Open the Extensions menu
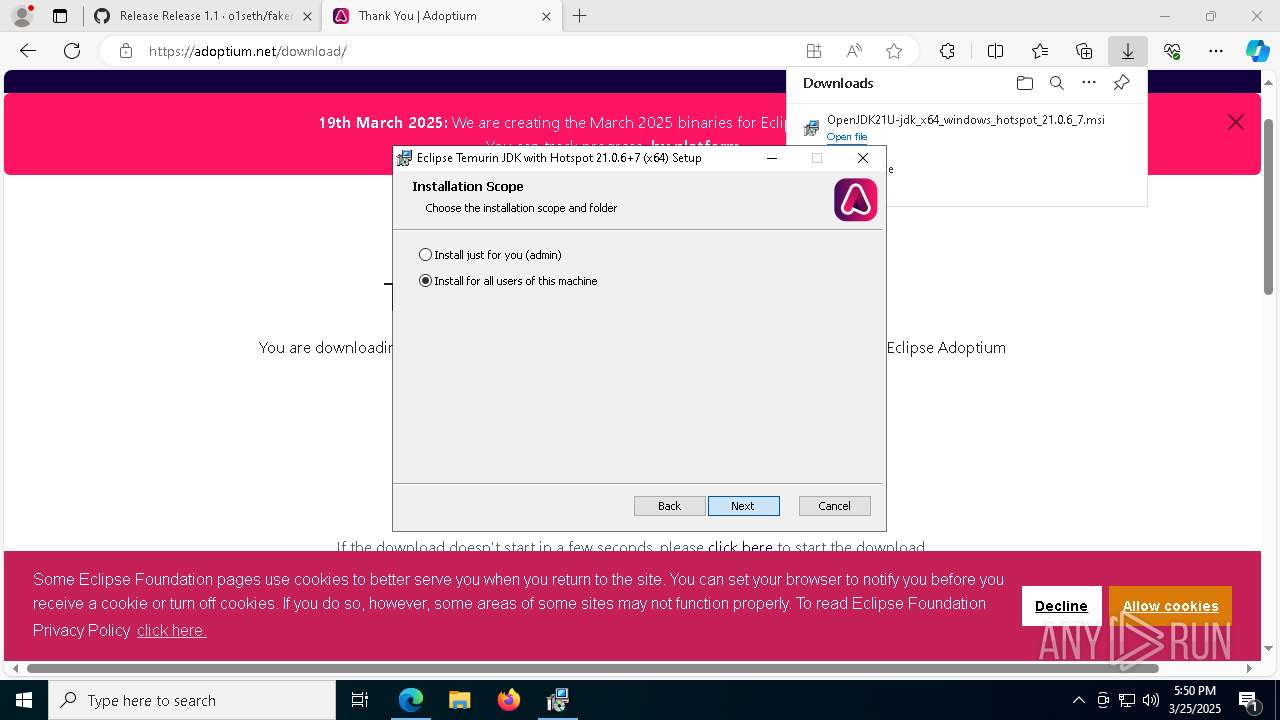The image size is (1280, 720). (947, 51)
